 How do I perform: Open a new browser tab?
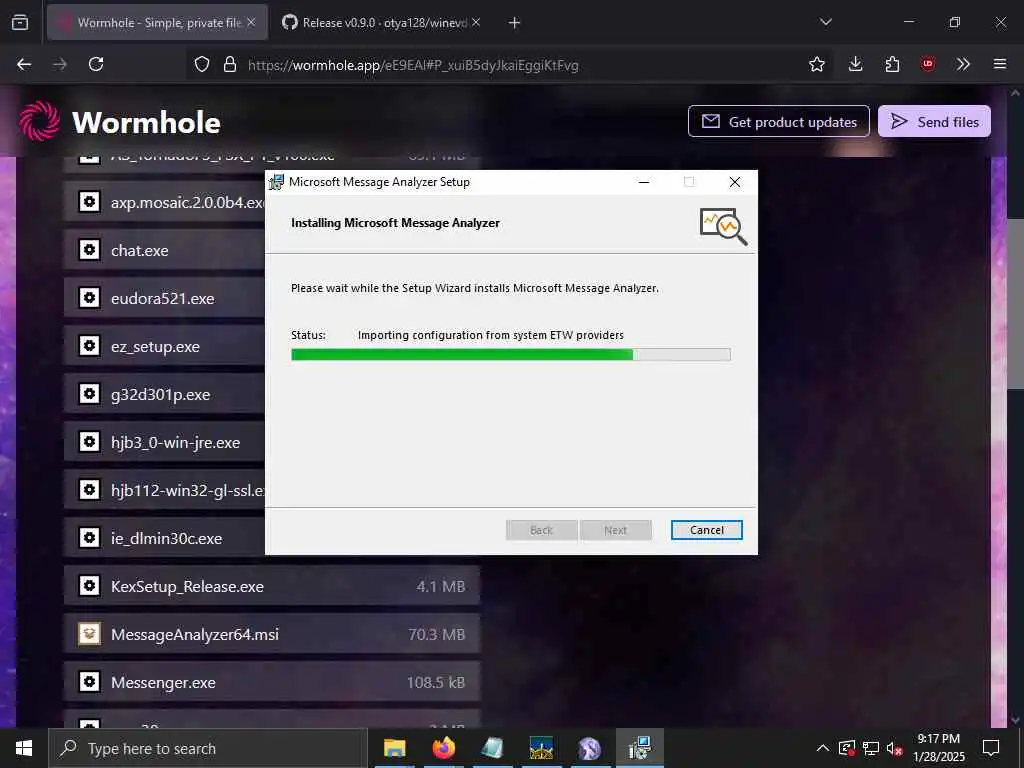tap(515, 22)
